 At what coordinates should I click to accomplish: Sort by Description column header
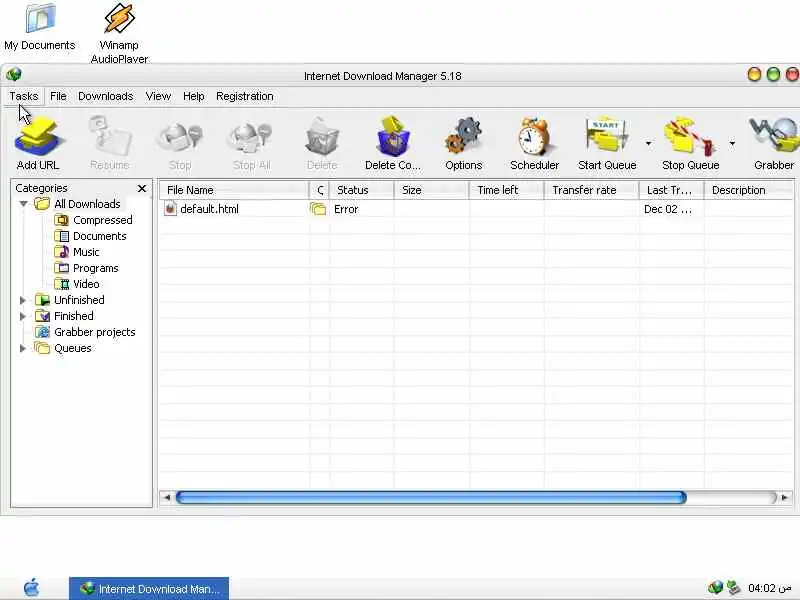[748, 190]
